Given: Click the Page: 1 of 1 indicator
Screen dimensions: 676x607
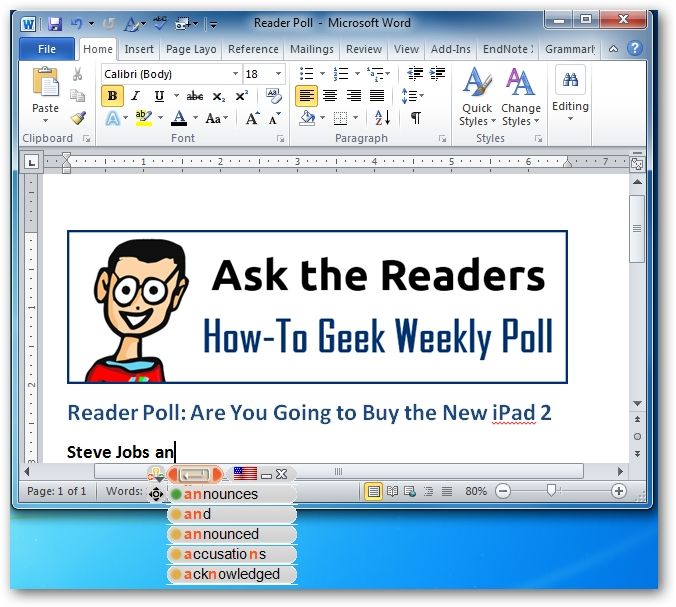Looking at the screenshot, I should pos(56,491).
